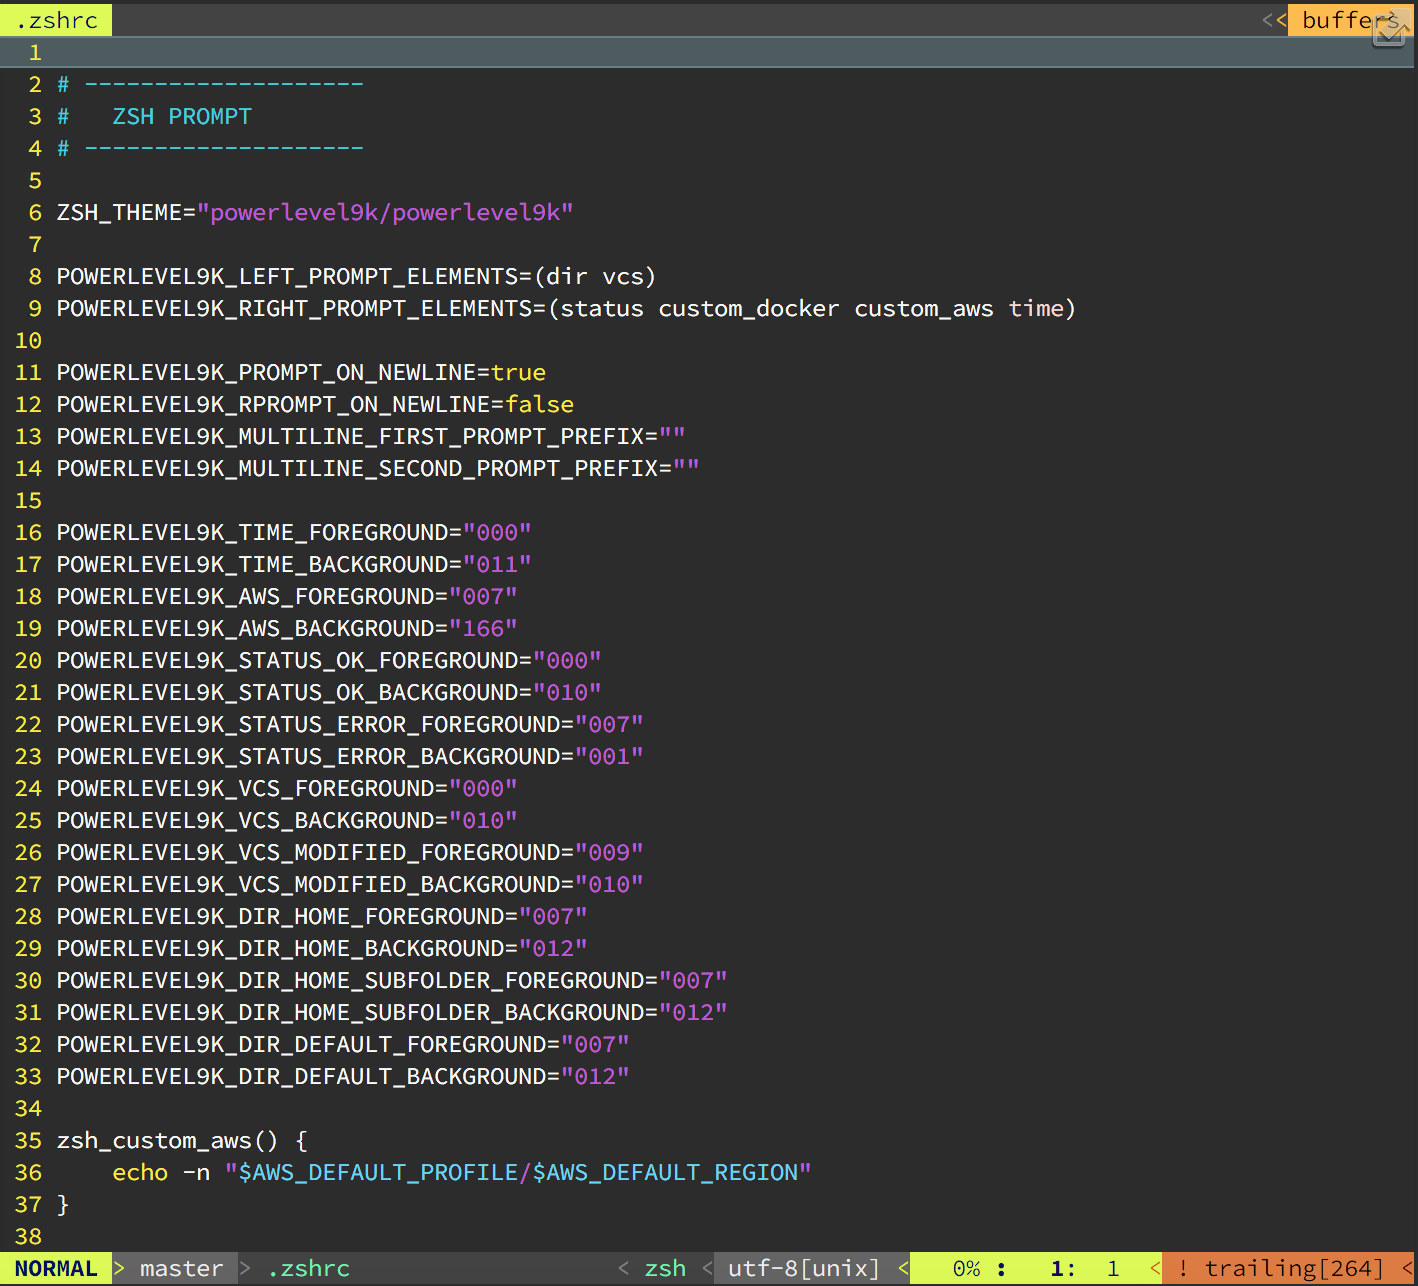Click POWERLEVEL9K_STATUS_OK_FOREGROUND variable
Viewport: 1418px width, 1286px height.
[287, 660]
